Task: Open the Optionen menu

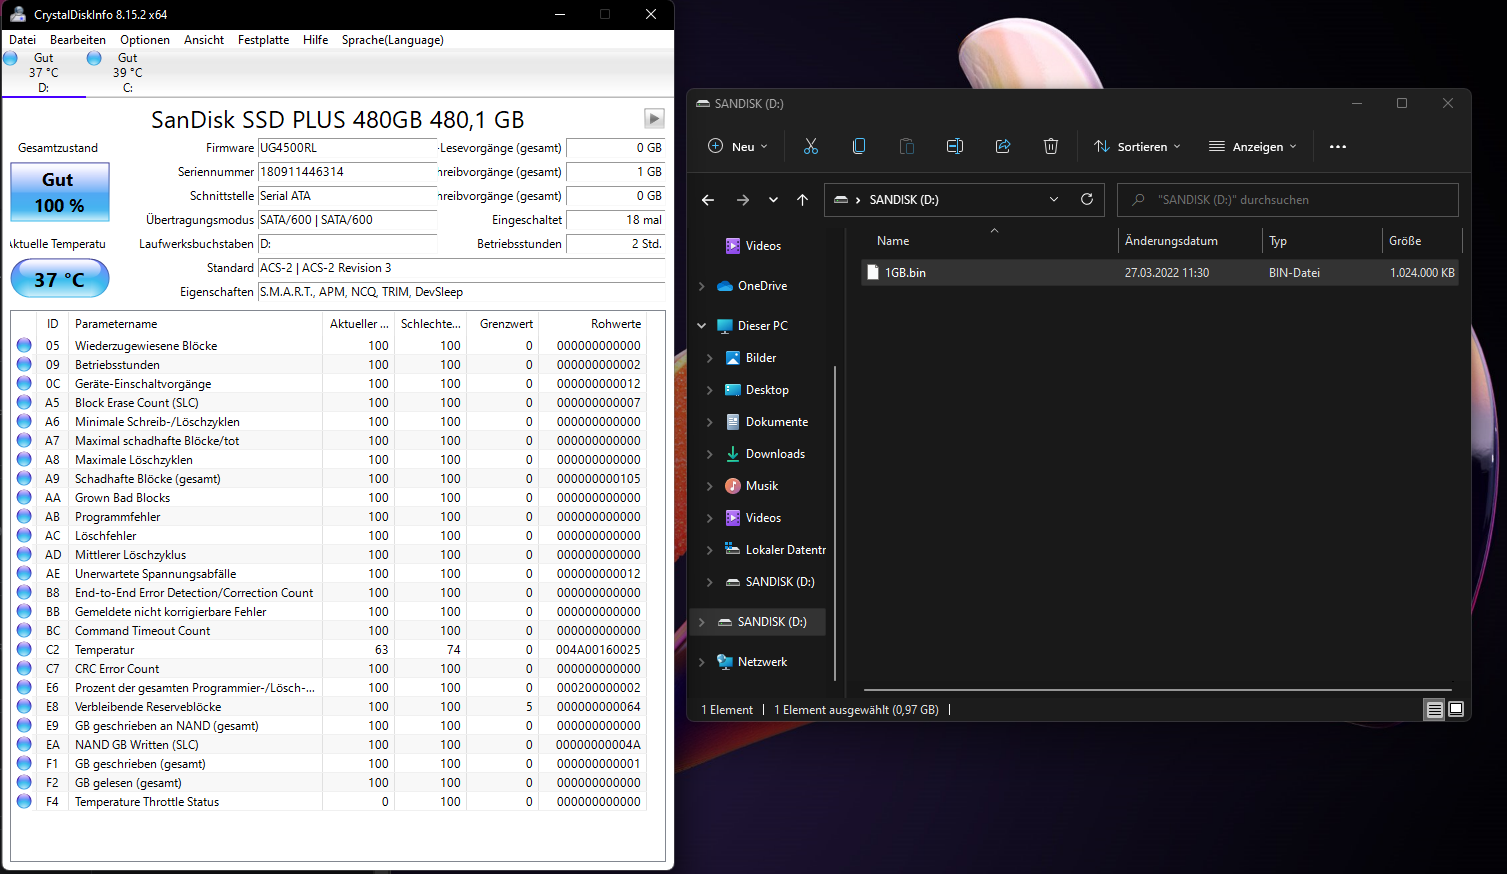Action: (x=145, y=40)
